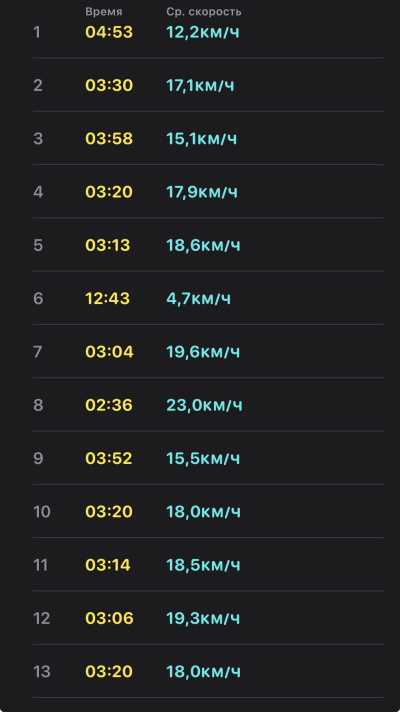400x712 pixels.
Task: Click the Ср. скорость column header
Action: [x=204, y=12]
